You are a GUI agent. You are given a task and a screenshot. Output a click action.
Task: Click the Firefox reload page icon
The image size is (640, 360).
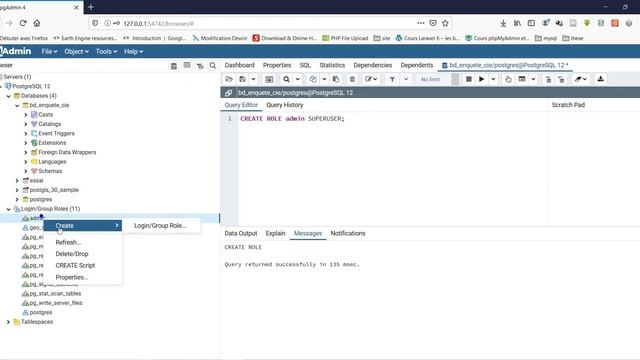pos(23,23)
